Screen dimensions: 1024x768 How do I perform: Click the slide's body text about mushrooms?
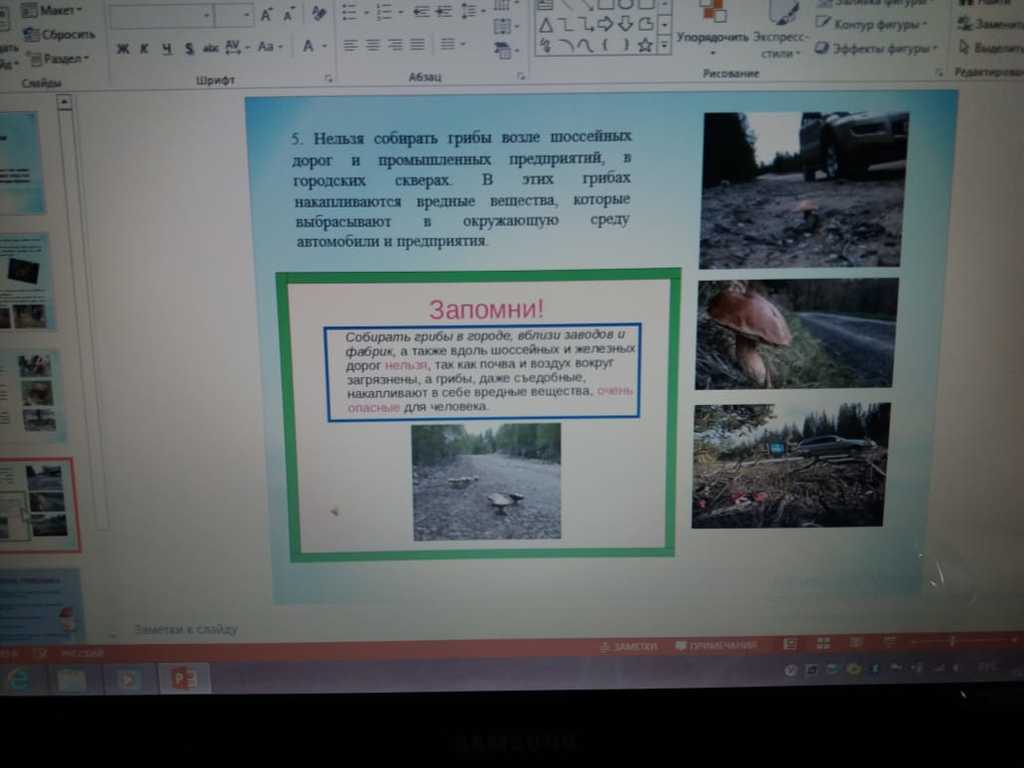pos(462,189)
